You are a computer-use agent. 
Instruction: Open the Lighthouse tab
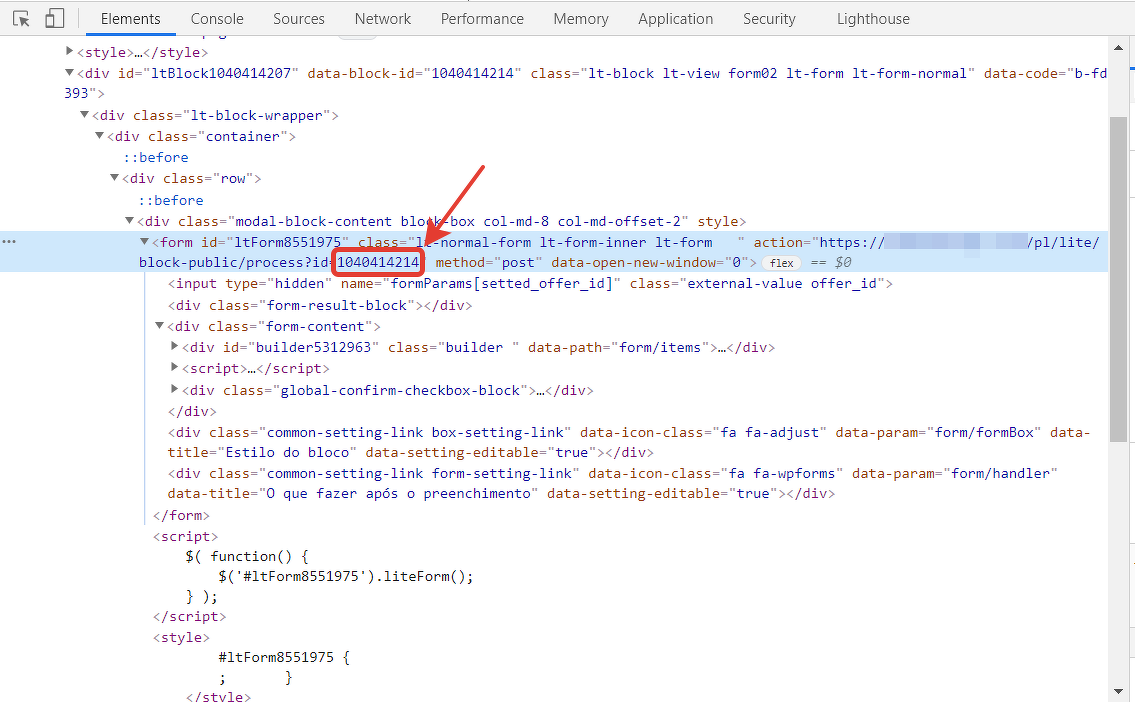[873, 19]
